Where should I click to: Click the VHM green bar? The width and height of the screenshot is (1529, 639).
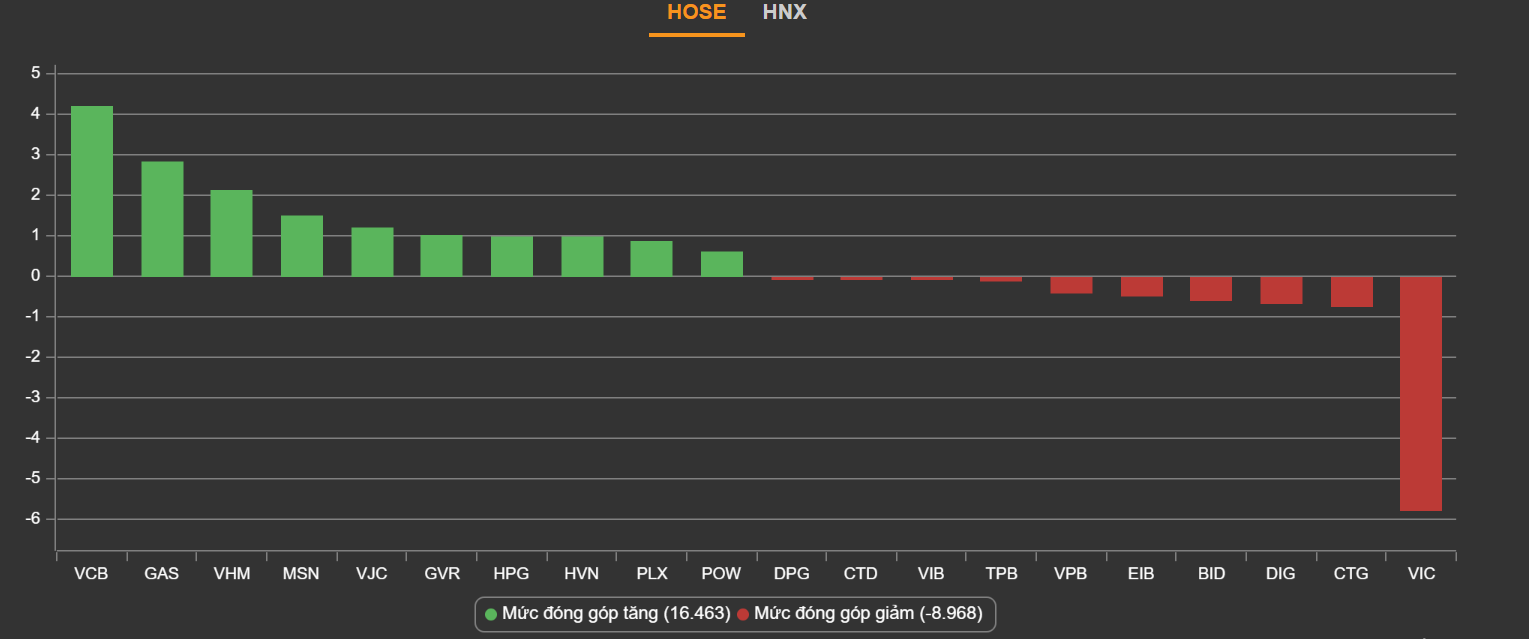tap(231, 233)
